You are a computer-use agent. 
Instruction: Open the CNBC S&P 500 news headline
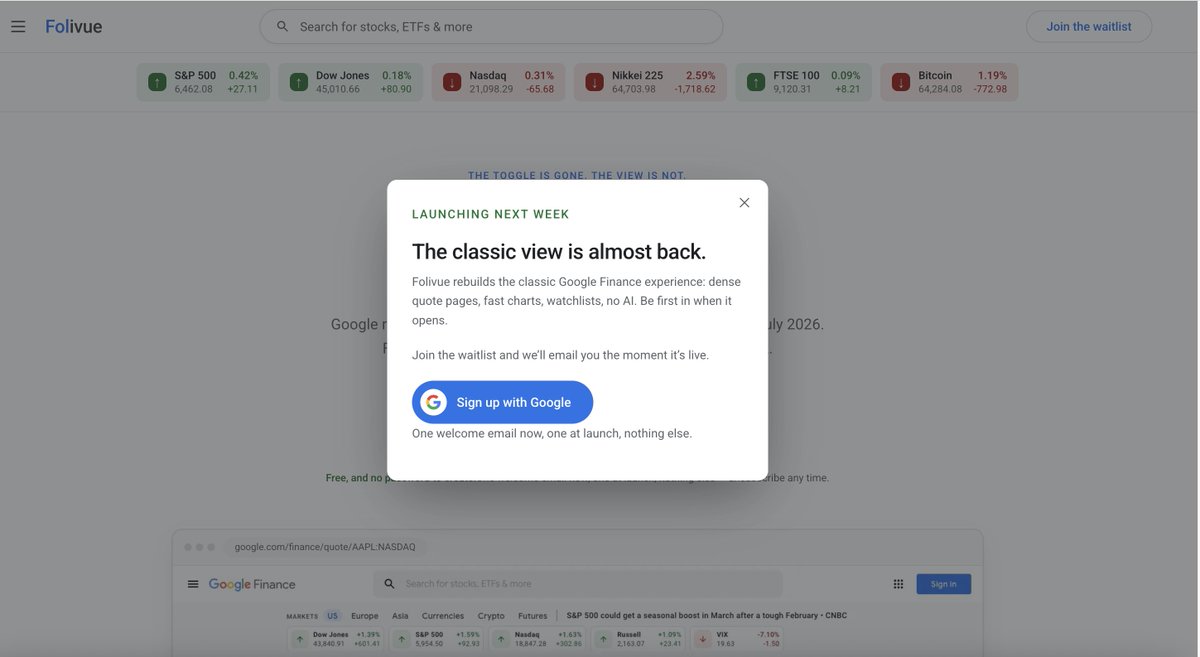pyautogui.click(x=707, y=616)
